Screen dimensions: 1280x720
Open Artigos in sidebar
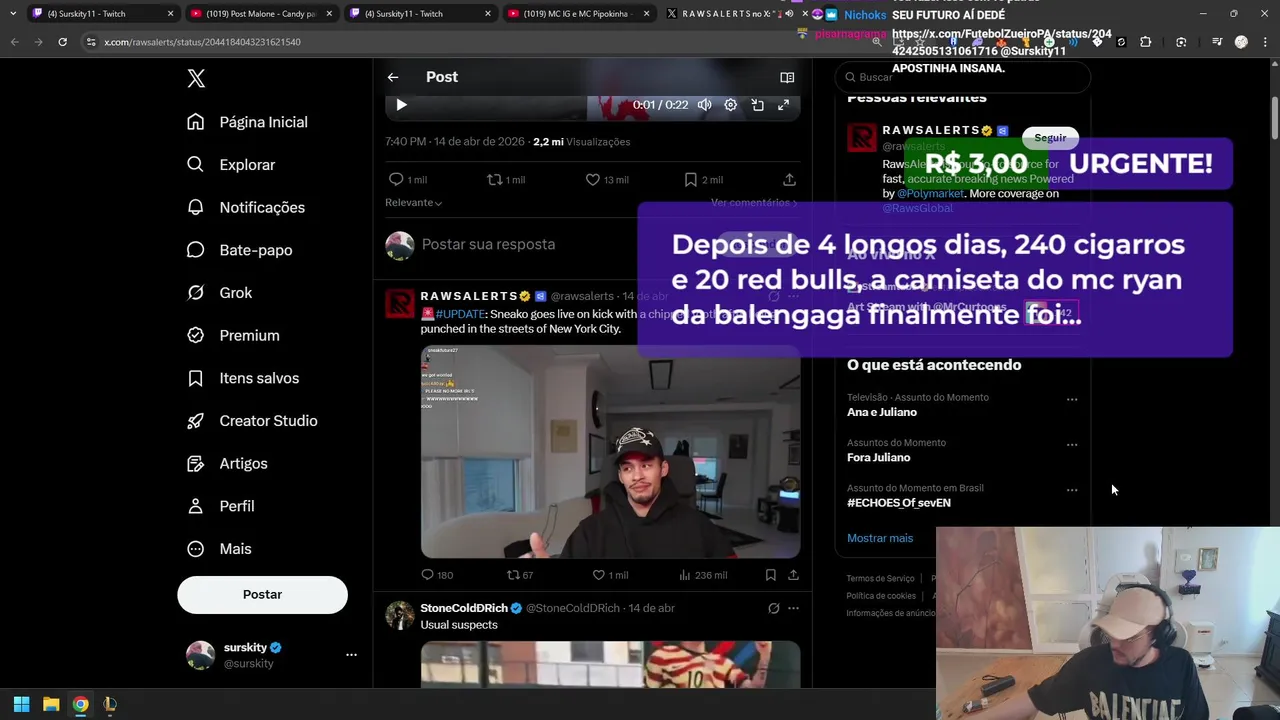click(x=227, y=463)
